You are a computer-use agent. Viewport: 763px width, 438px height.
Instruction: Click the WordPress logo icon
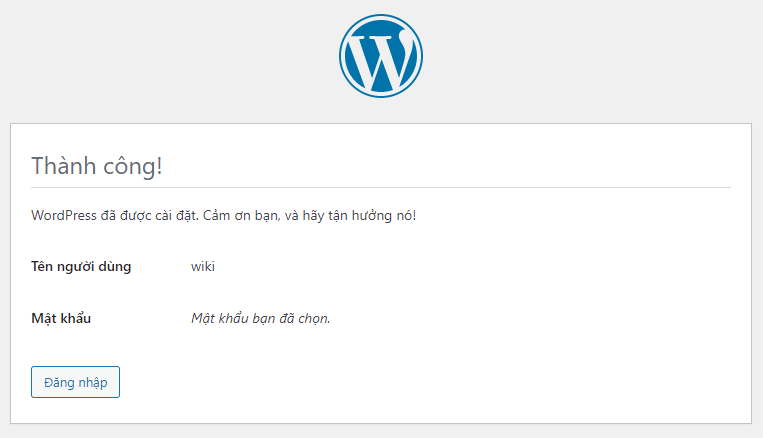point(381,56)
